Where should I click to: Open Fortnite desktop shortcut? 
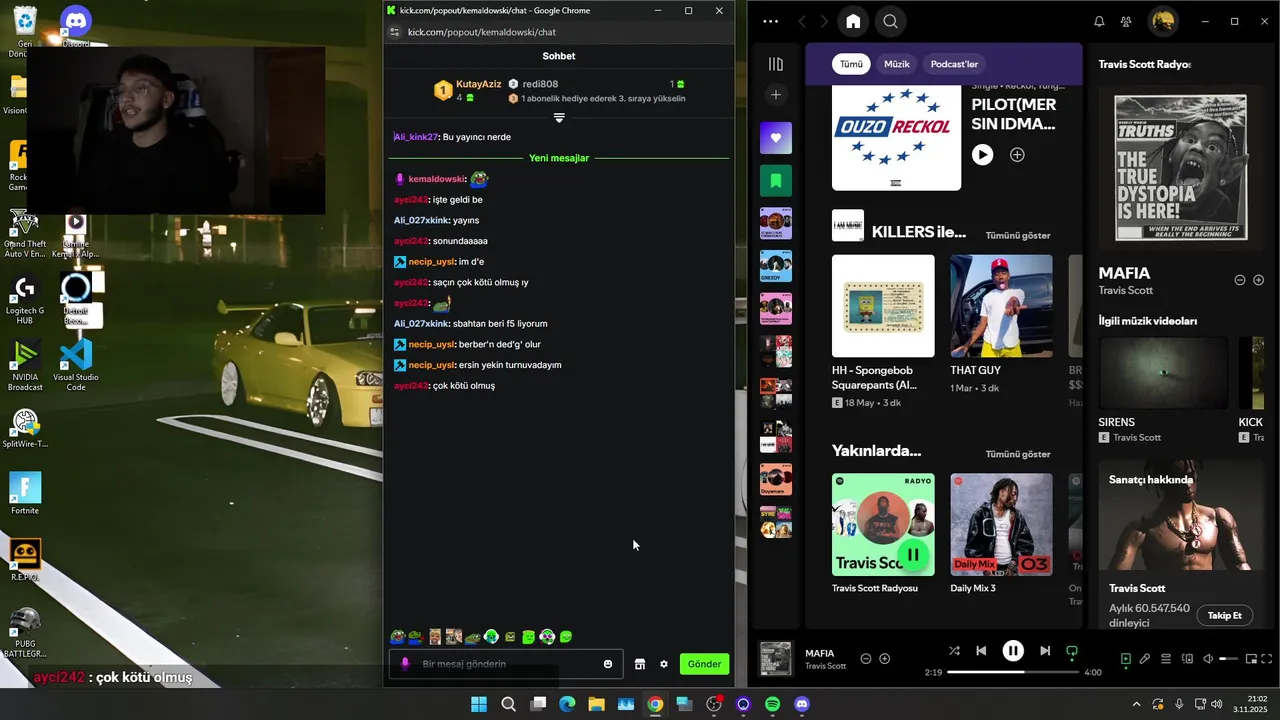tap(25, 494)
